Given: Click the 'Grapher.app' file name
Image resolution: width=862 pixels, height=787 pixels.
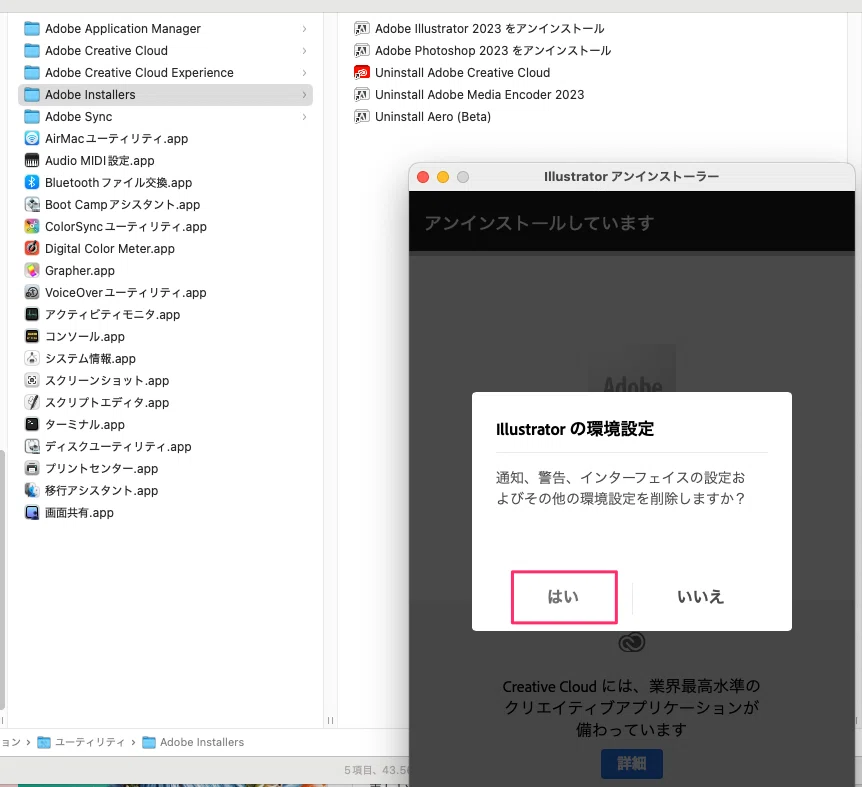Looking at the screenshot, I should pos(80,270).
